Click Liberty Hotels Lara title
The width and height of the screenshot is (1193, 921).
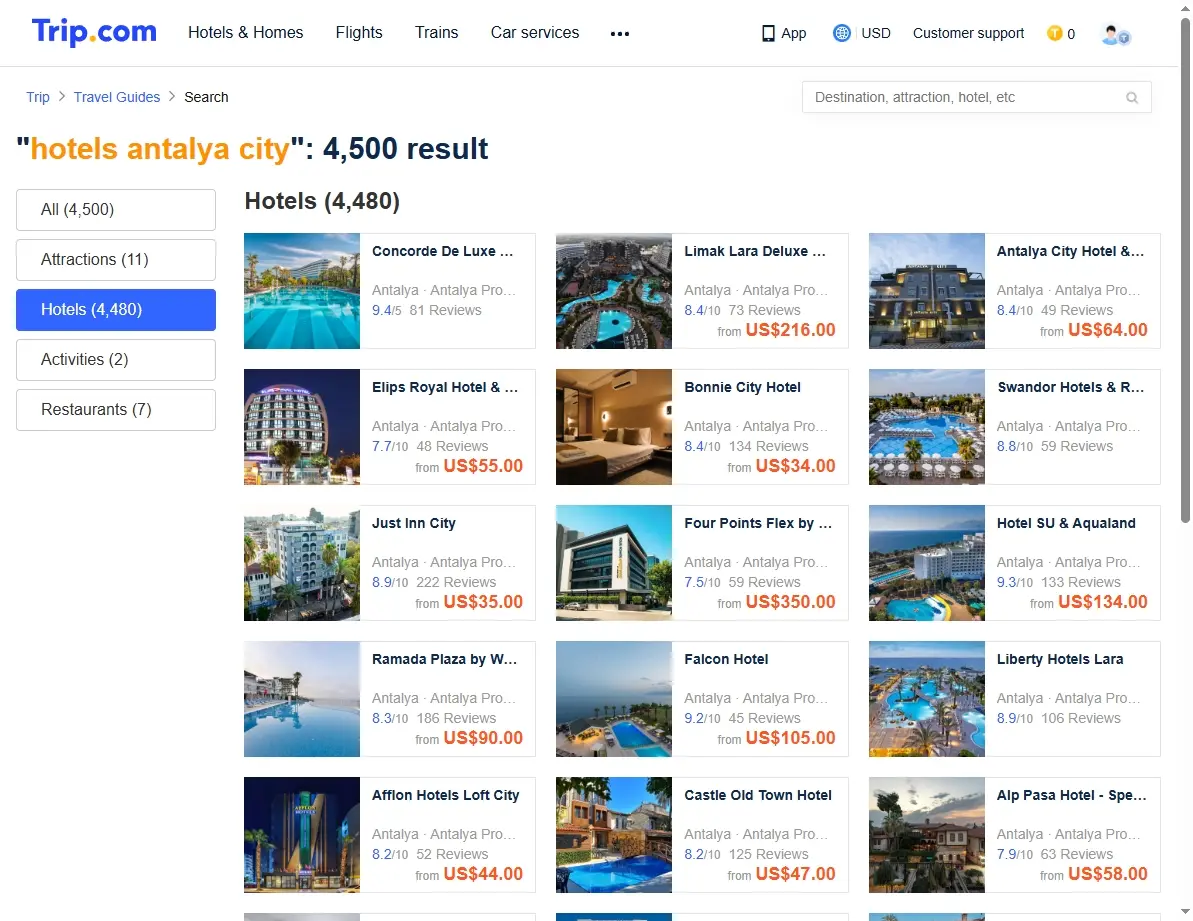click(1060, 659)
